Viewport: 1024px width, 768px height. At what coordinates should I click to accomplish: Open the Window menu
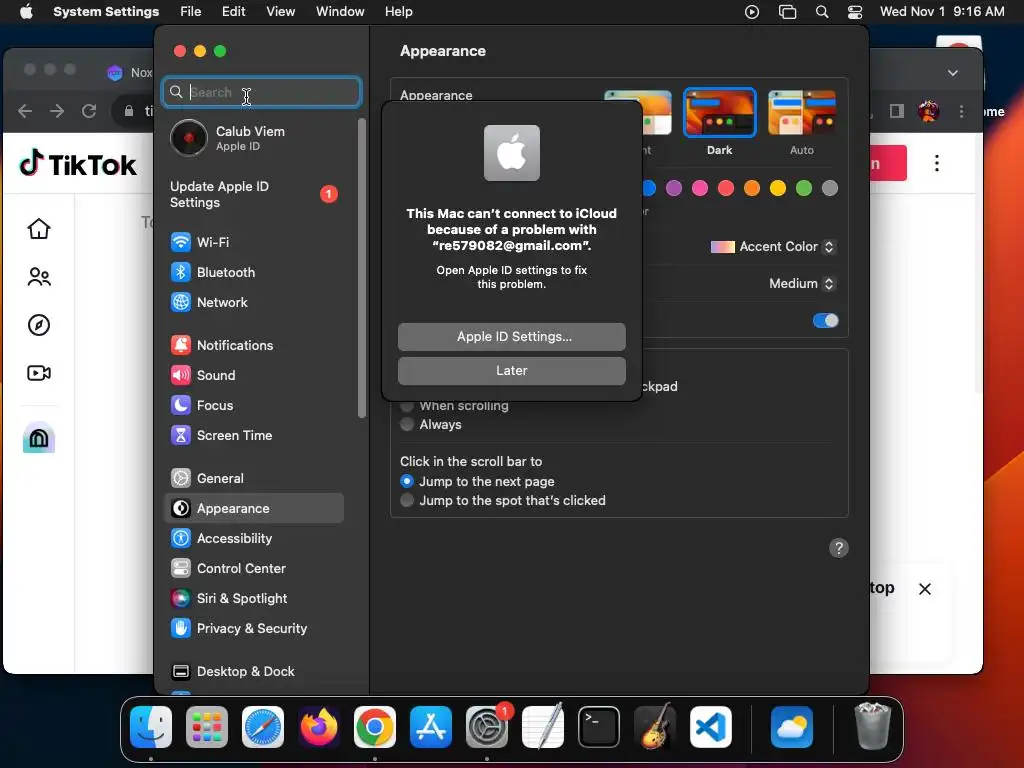click(x=340, y=12)
